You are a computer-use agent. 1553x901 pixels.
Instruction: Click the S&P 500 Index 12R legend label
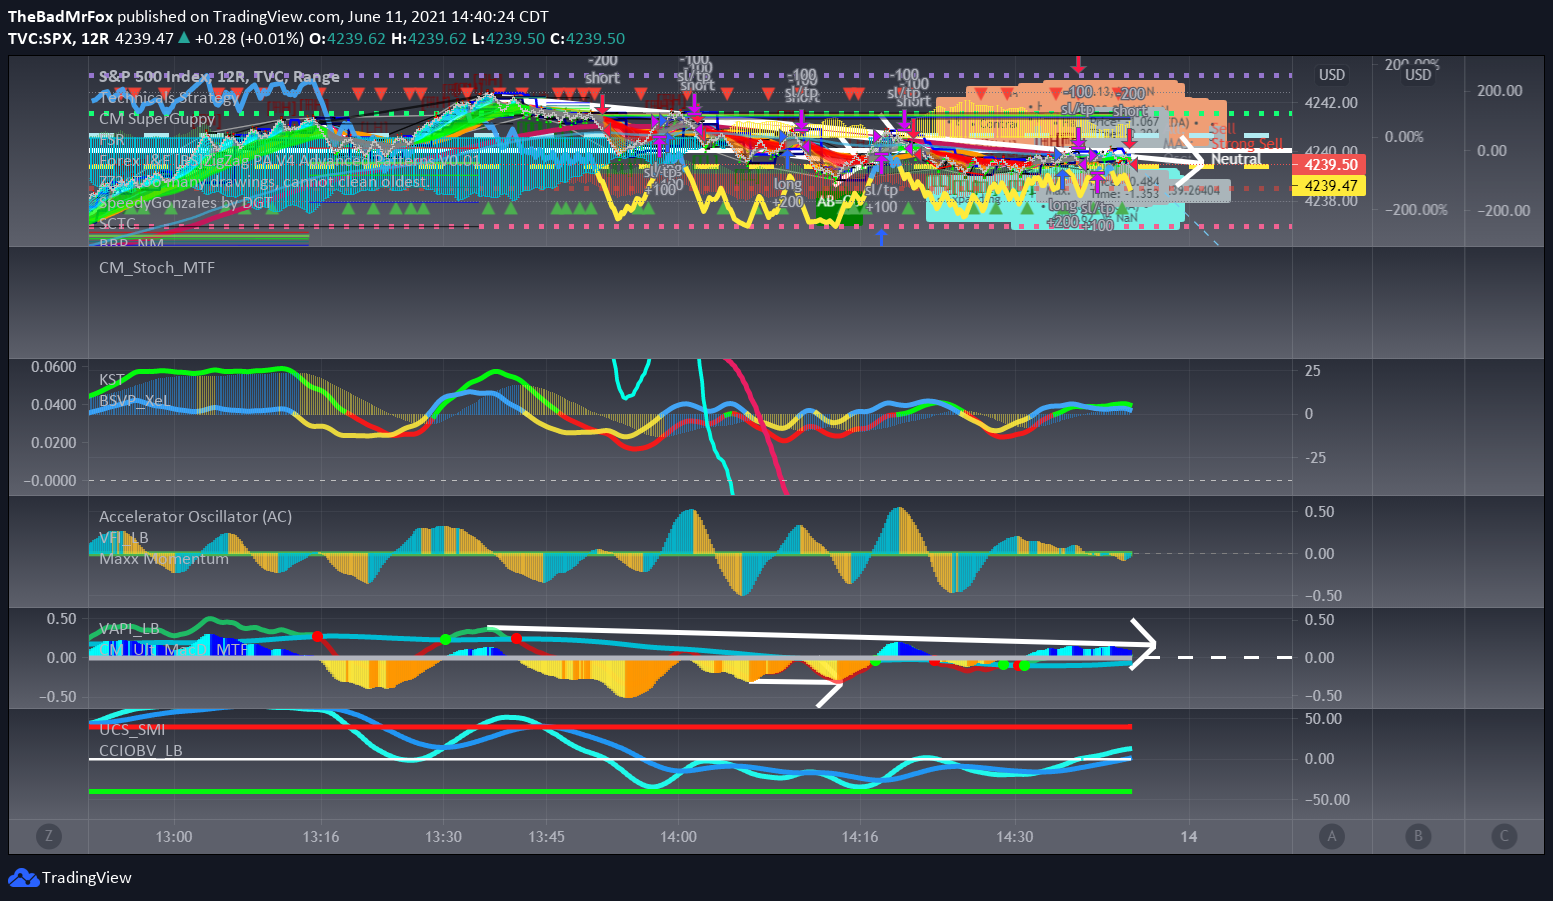click(x=219, y=76)
